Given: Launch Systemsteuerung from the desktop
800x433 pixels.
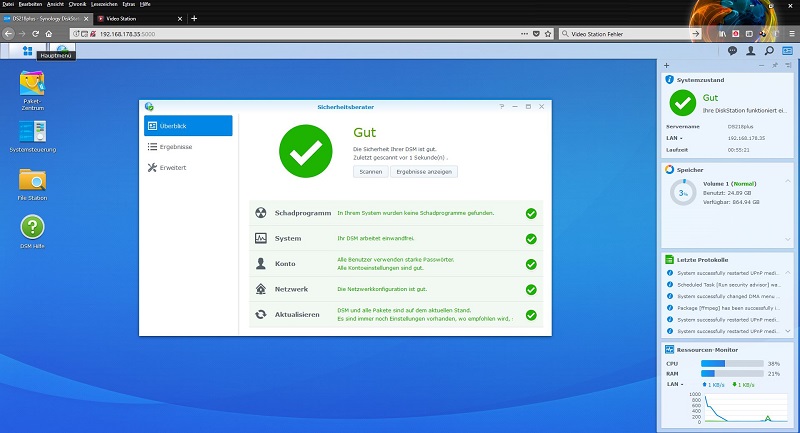Looking at the screenshot, I should pyautogui.click(x=33, y=136).
